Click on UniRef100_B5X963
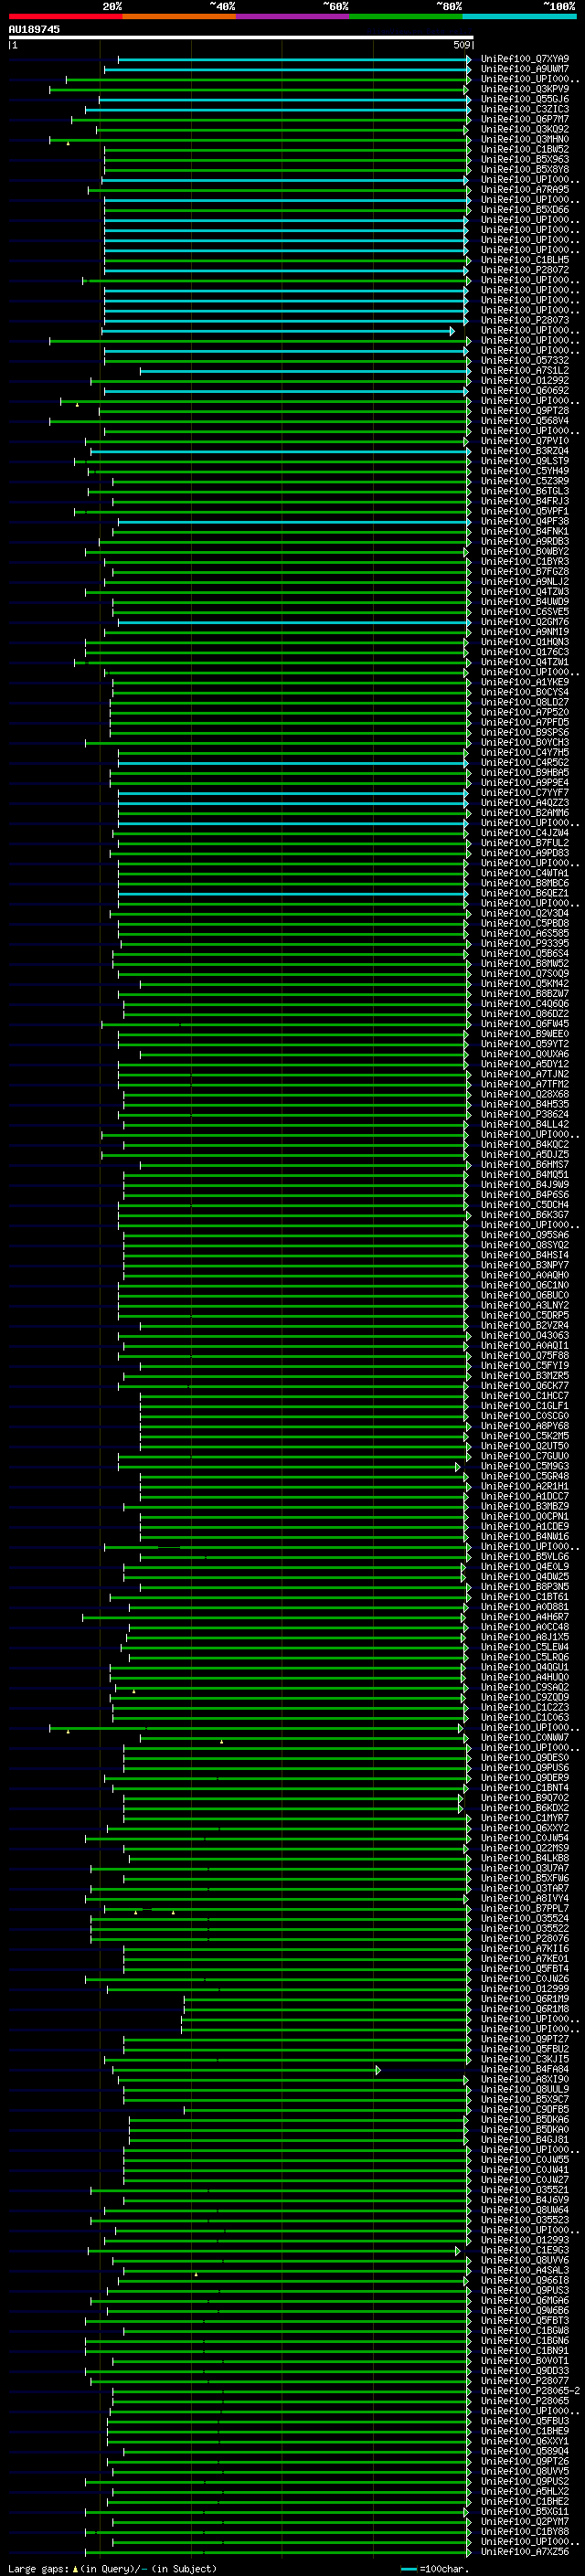Screen dimensions: 585x2576 coord(525,159)
